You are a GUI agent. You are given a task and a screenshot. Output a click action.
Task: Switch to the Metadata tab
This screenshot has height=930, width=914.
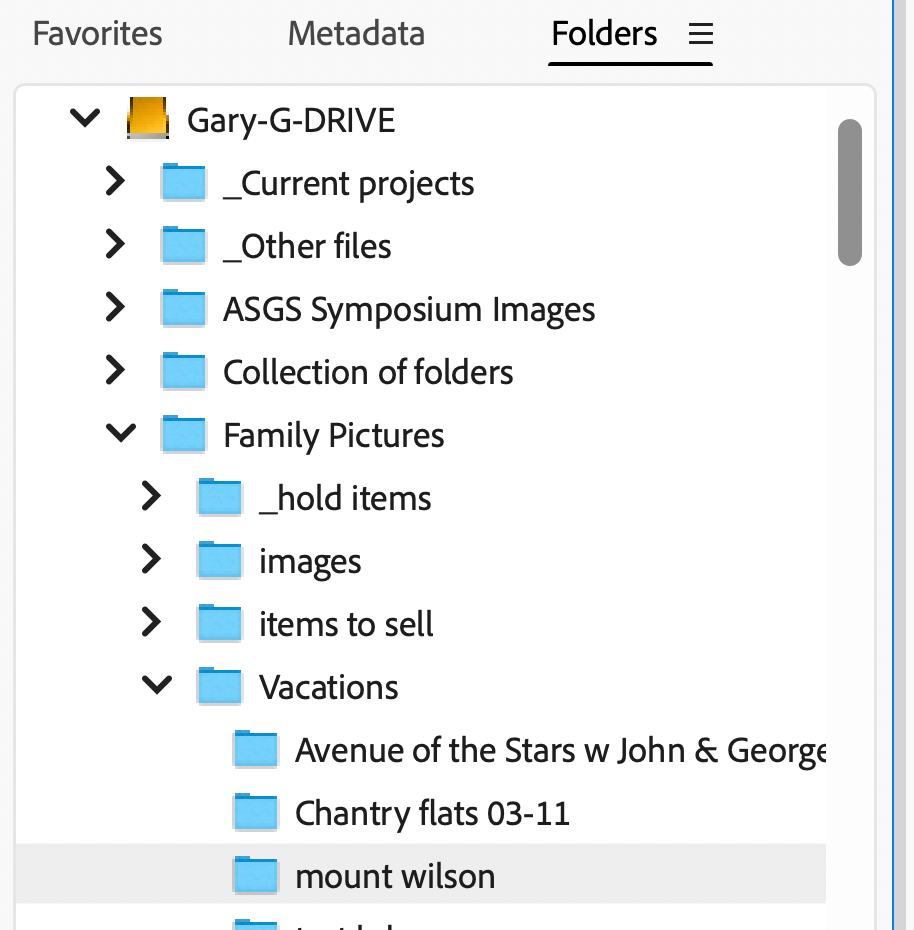pyautogui.click(x=355, y=34)
